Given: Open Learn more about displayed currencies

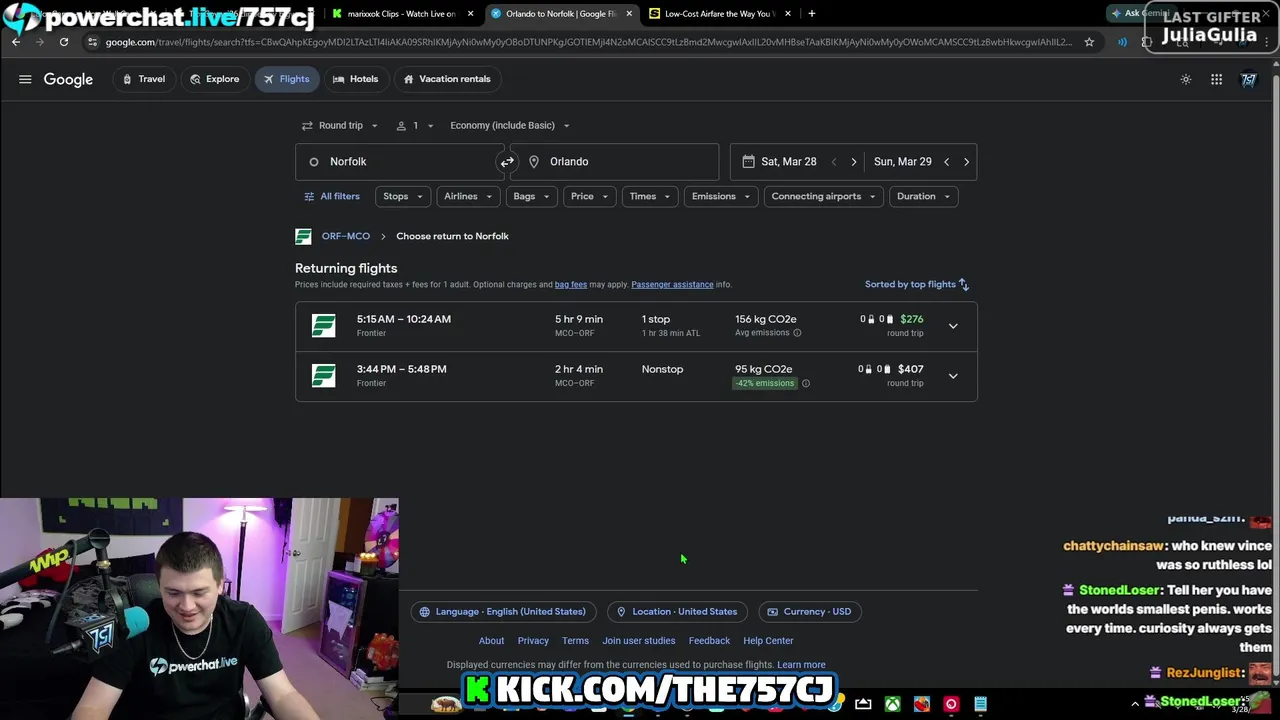Looking at the screenshot, I should [801, 665].
